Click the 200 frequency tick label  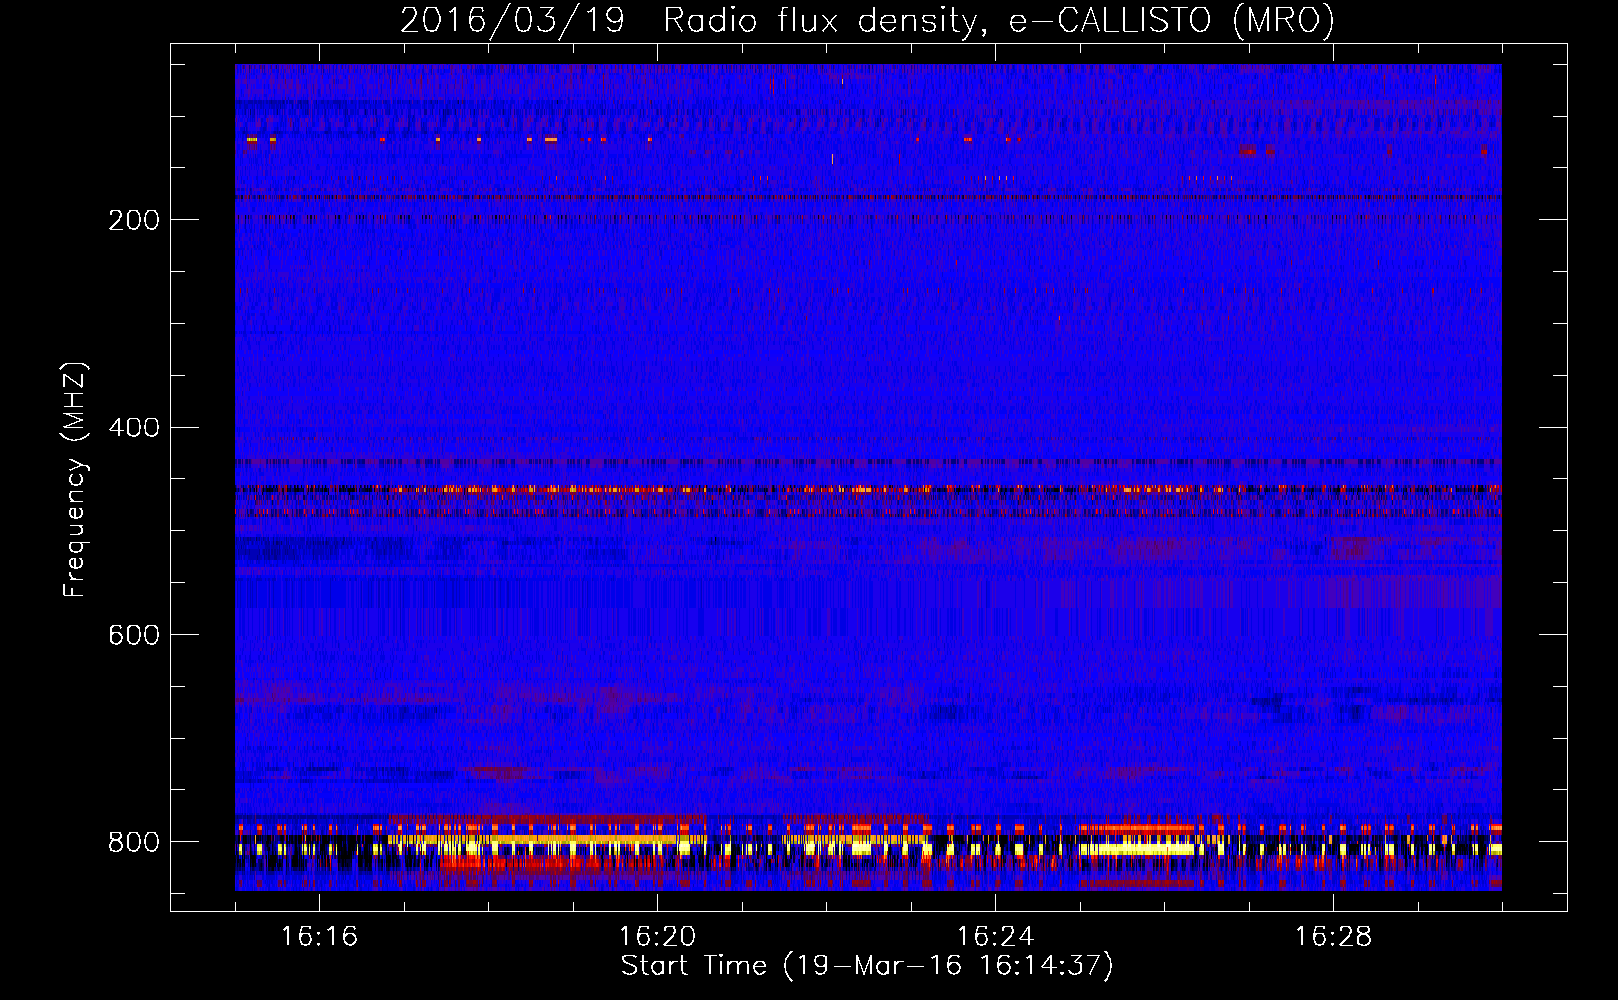tap(133, 220)
